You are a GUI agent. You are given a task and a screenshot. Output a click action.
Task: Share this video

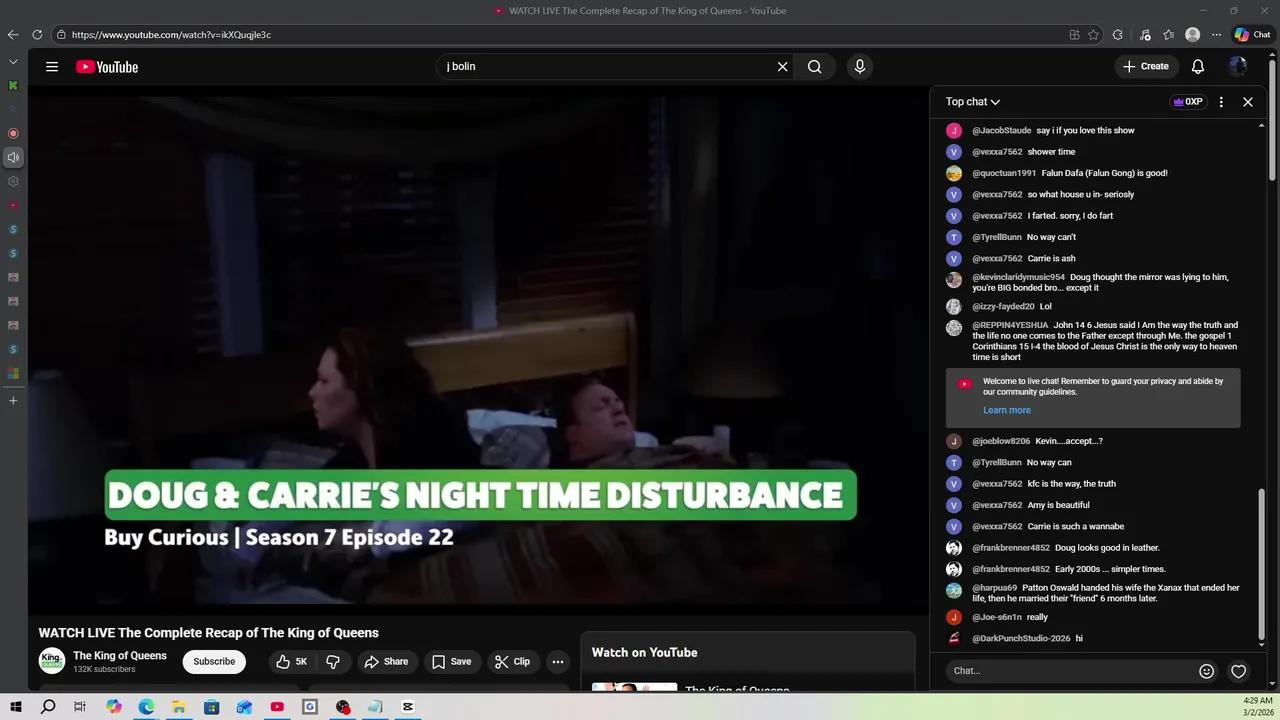pos(386,661)
